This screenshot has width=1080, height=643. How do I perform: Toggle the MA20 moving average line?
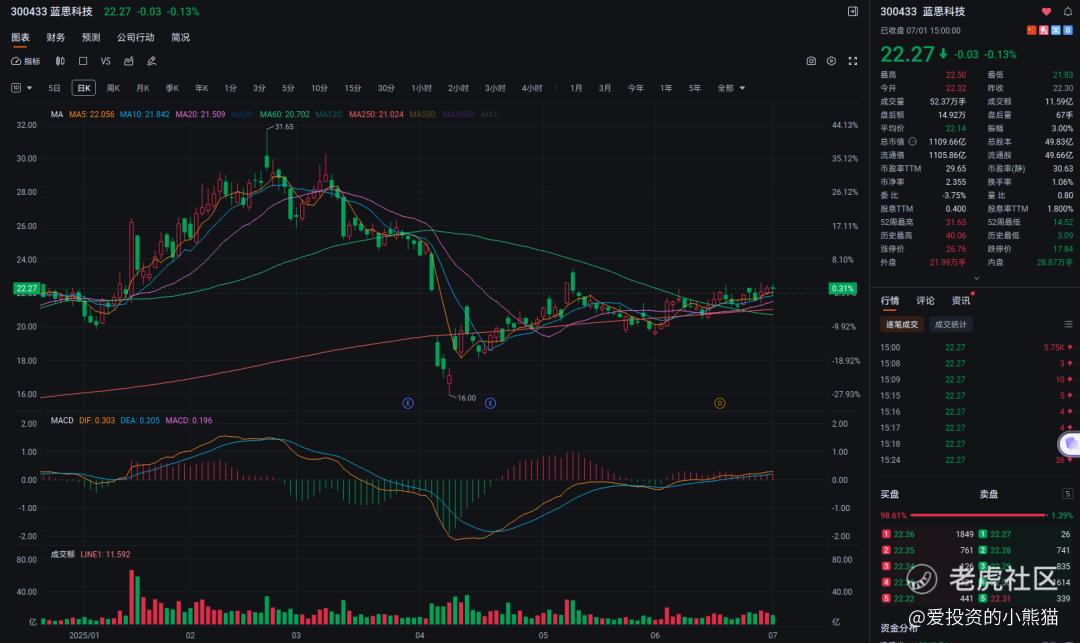coord(200,114)
